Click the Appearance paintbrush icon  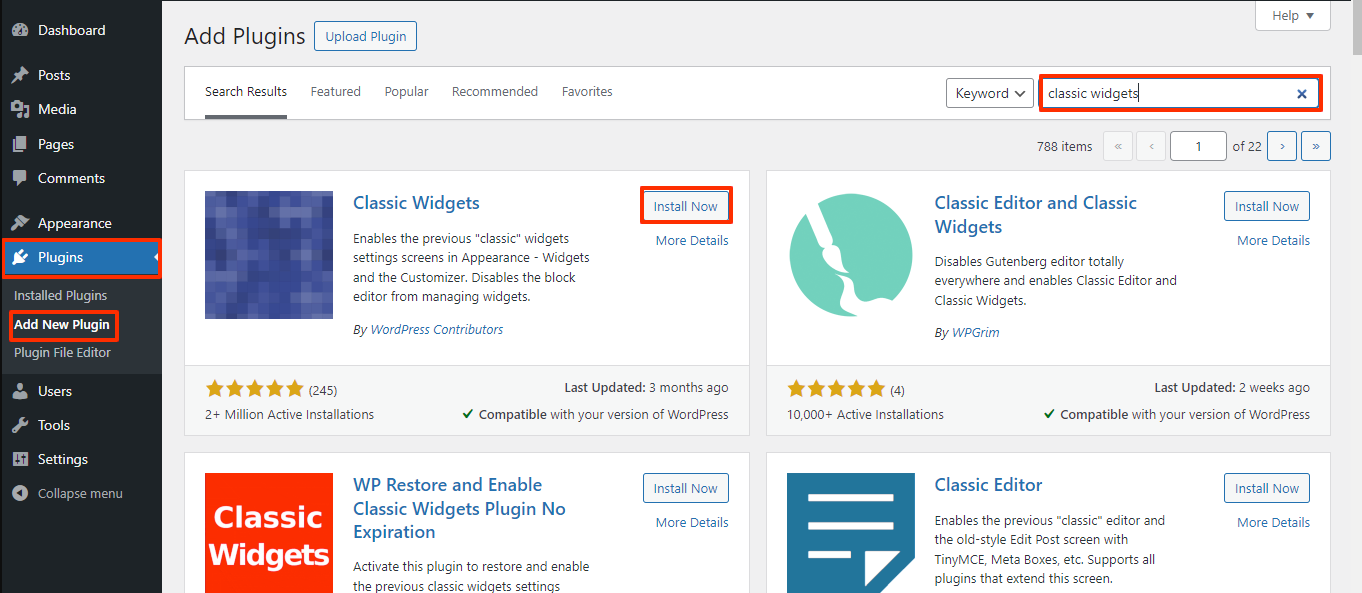20,223
